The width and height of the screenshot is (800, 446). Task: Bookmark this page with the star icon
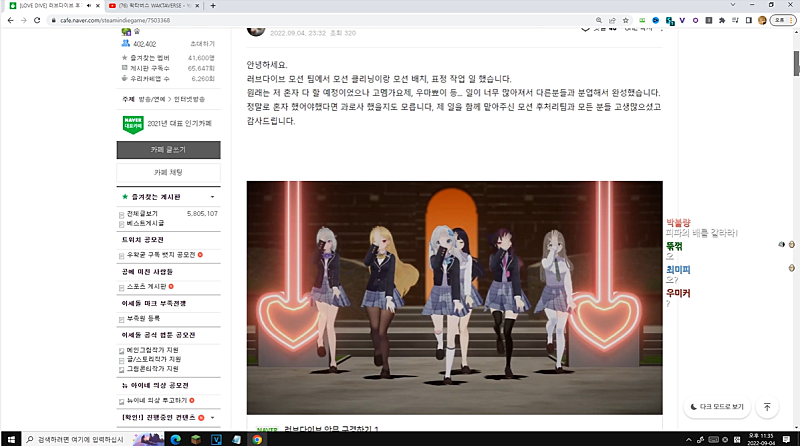click(626, 20)
